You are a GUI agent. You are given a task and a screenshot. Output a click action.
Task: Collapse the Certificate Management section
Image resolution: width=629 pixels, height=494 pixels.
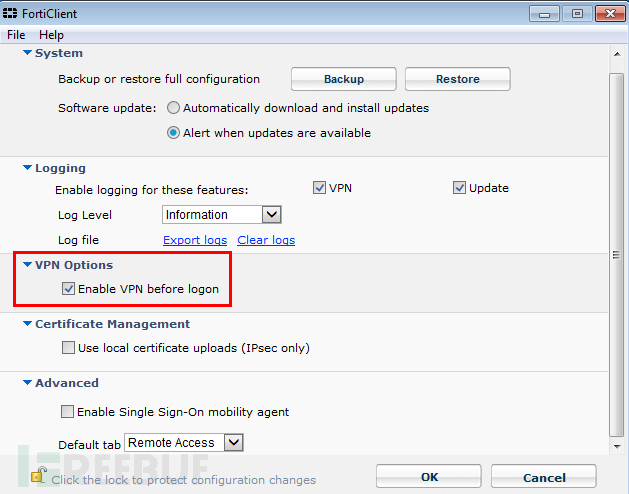[x=27, y=324]
